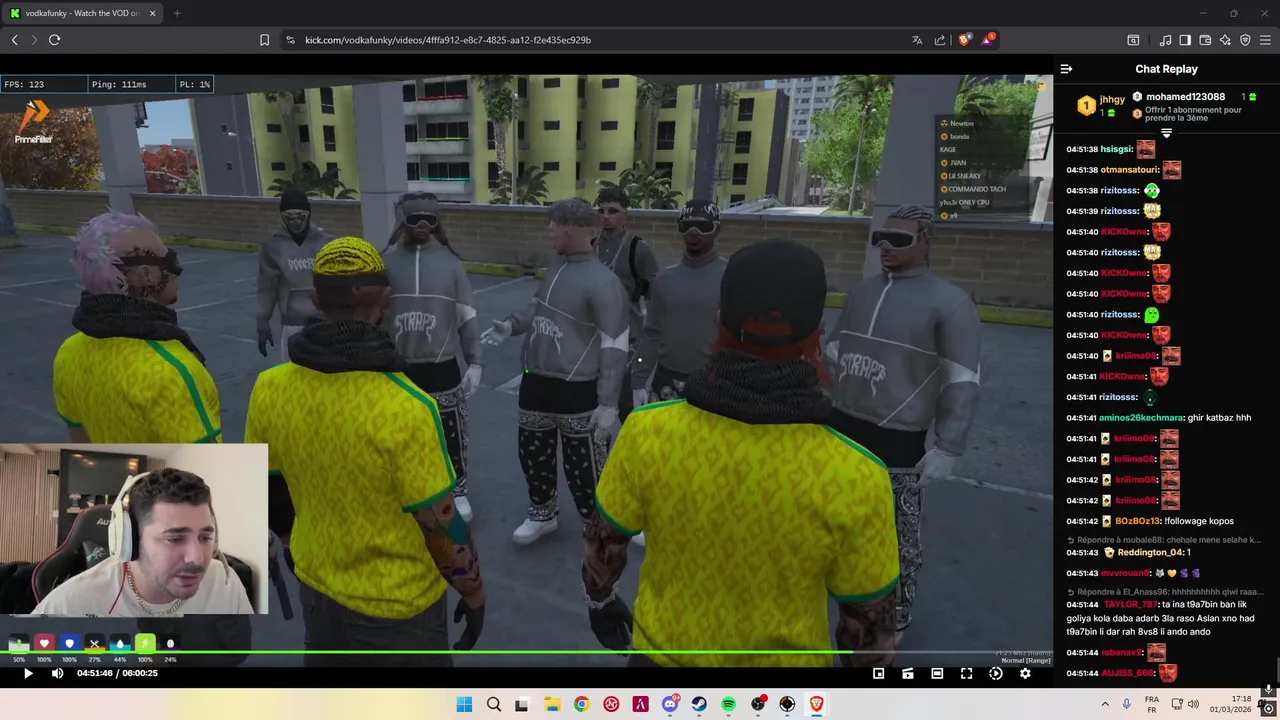Switch to Brave on the taskbar

click(x=817, y=704)
